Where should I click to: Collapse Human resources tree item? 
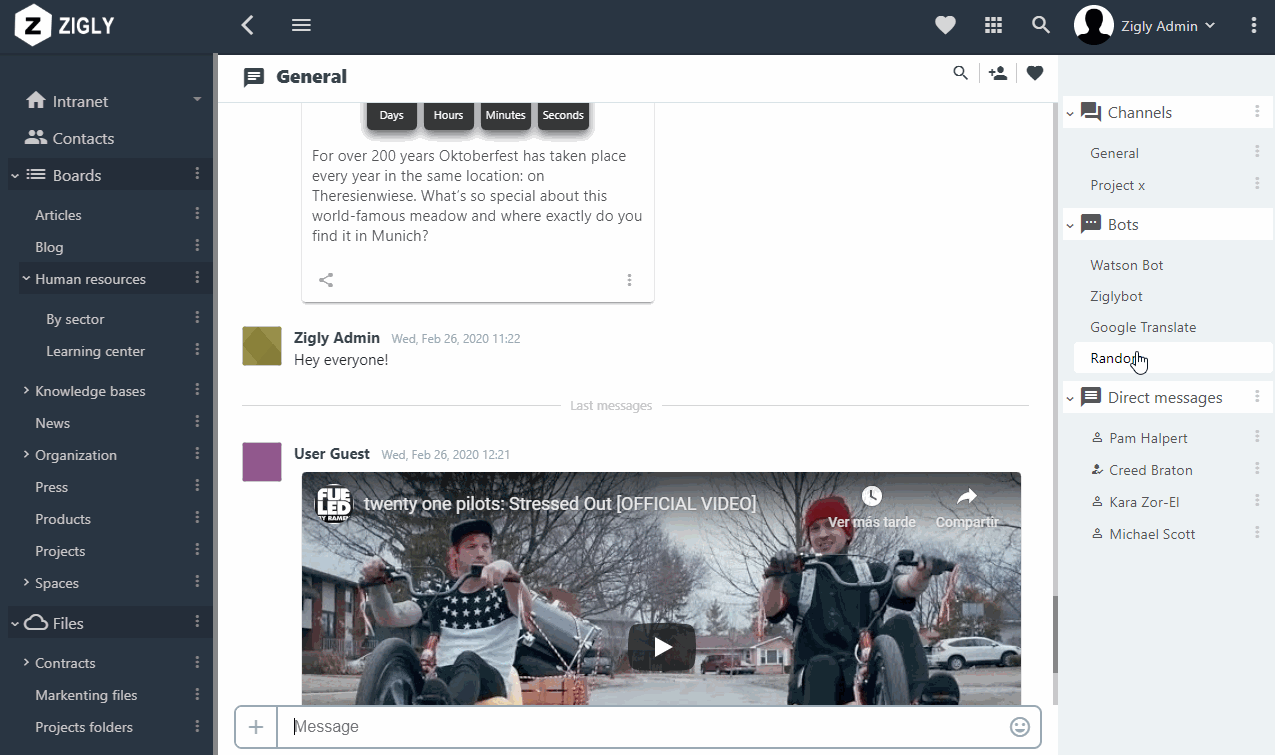click(x=25, y=278)
